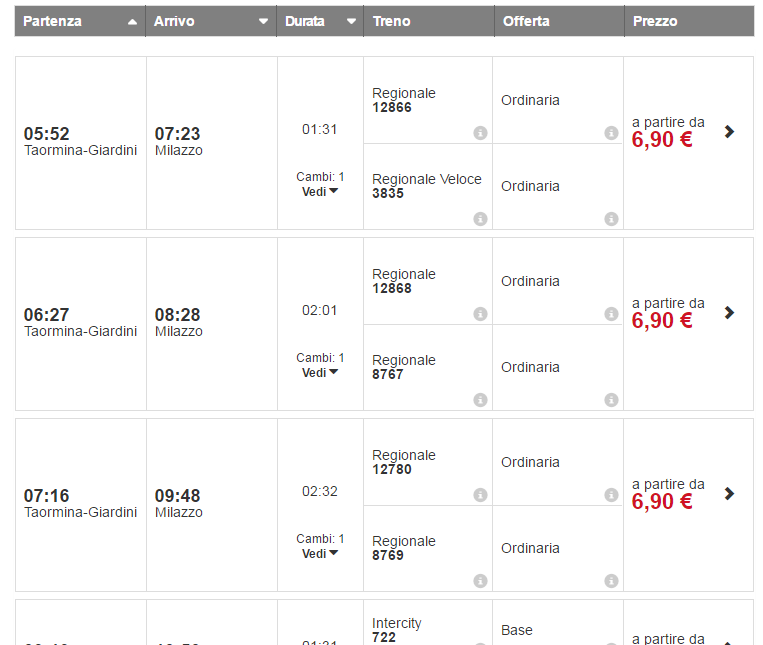Sort results by Durata column
Screen dimensions: 763x645
320,21
